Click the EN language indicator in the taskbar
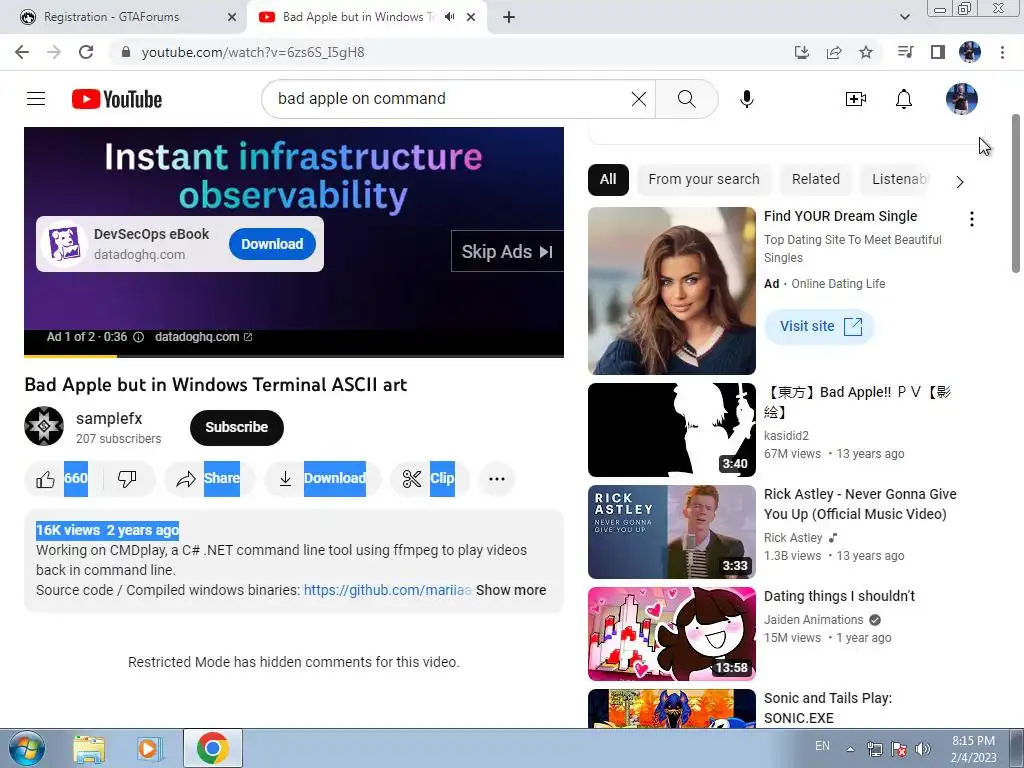 pyautogui.click(x=822, y=746)
